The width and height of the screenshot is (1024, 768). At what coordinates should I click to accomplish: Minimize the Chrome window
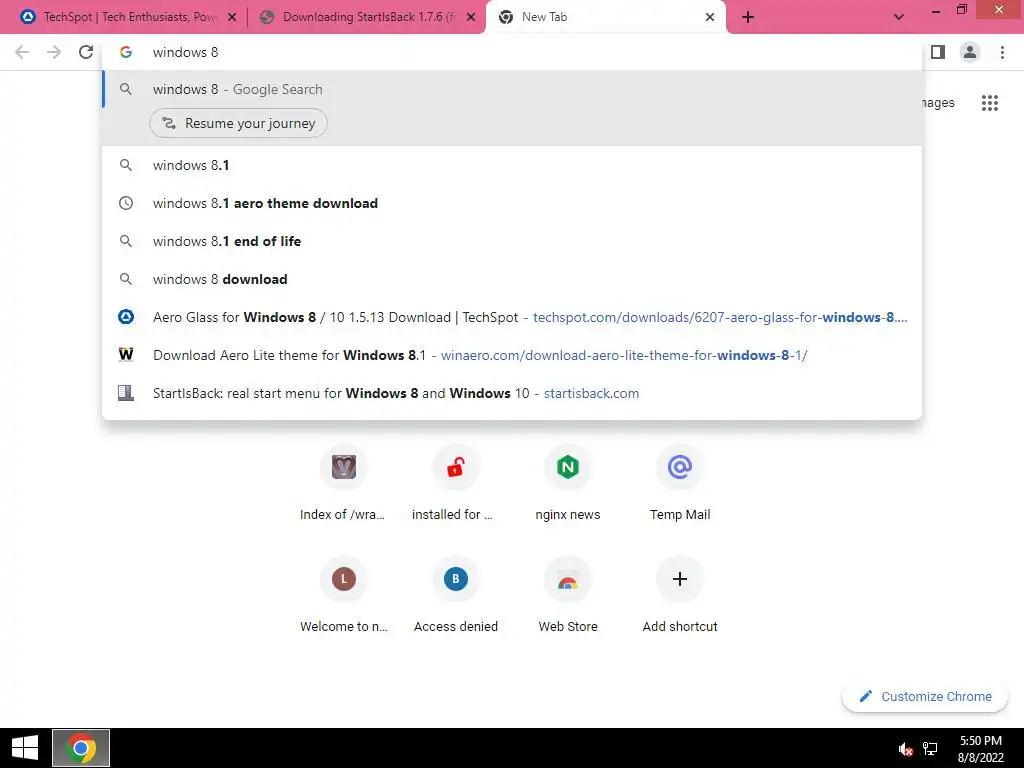(936, 10)
